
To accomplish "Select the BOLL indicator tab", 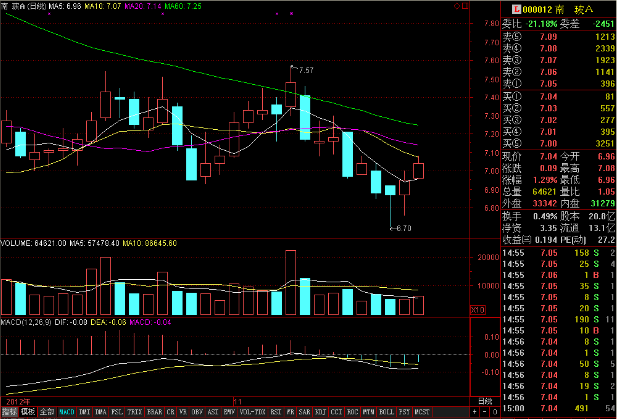I will (x=386, y=412).
